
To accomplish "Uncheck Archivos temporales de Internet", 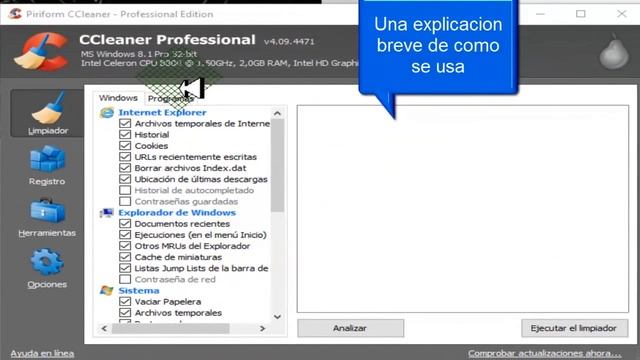I will pyautogui.click(x=125, y=123).
